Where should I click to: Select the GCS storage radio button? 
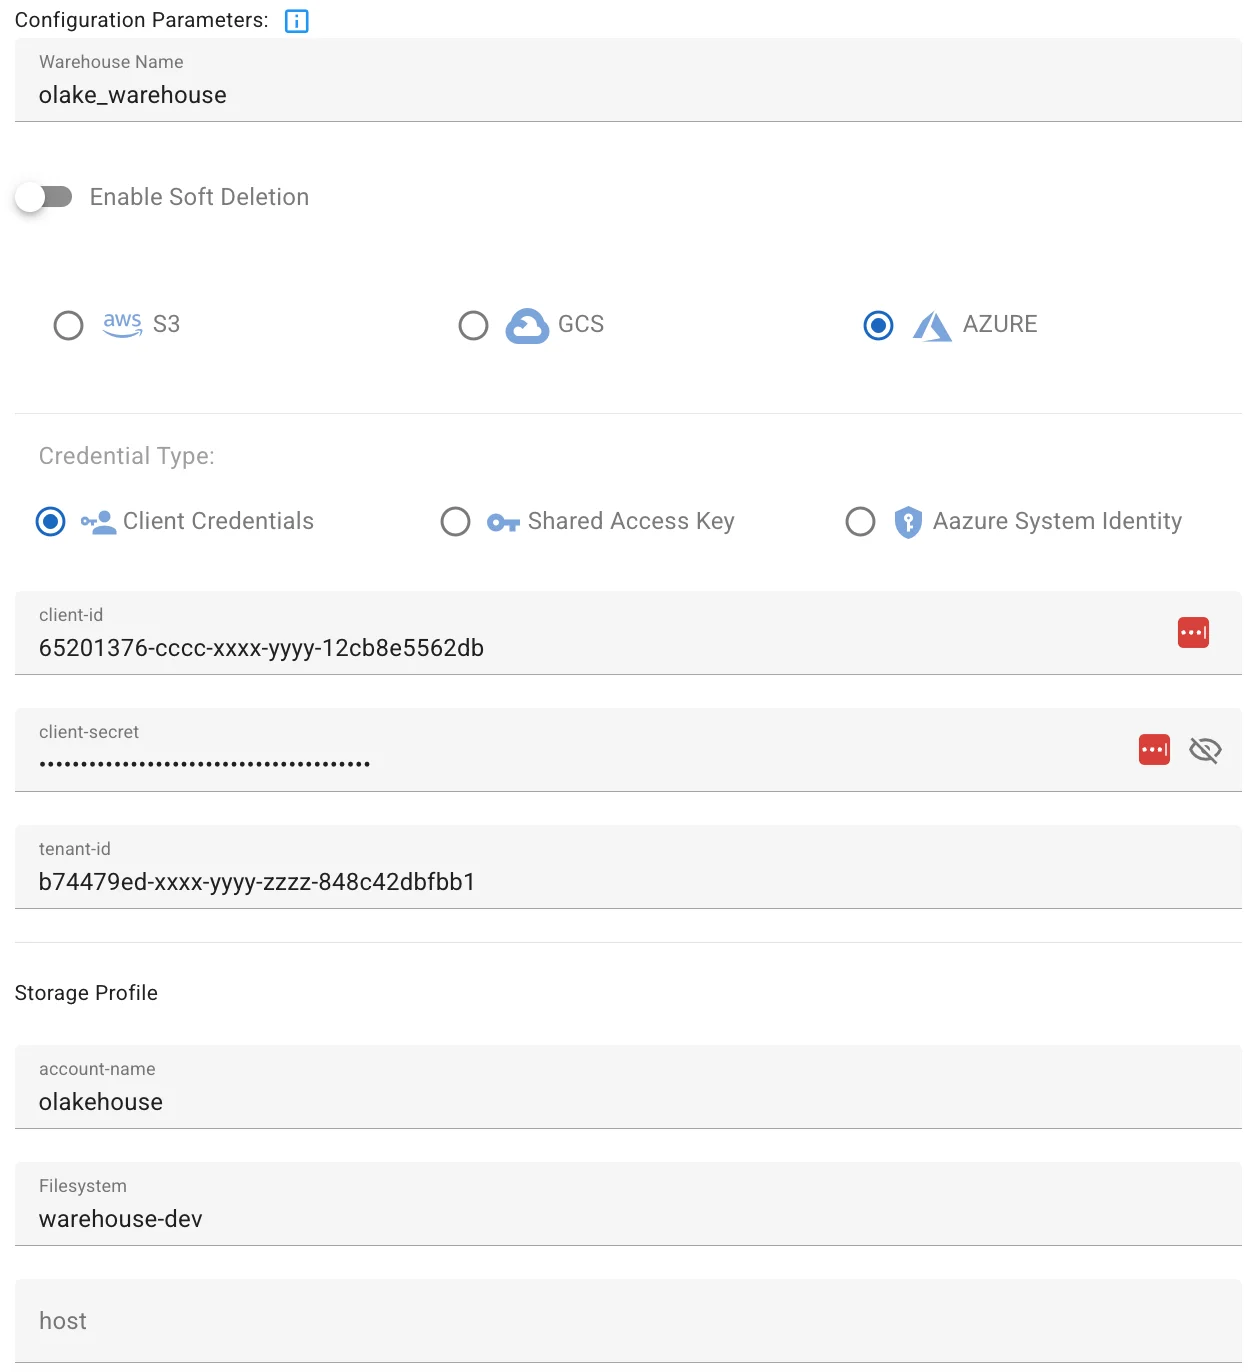click(x=473, y=325)
